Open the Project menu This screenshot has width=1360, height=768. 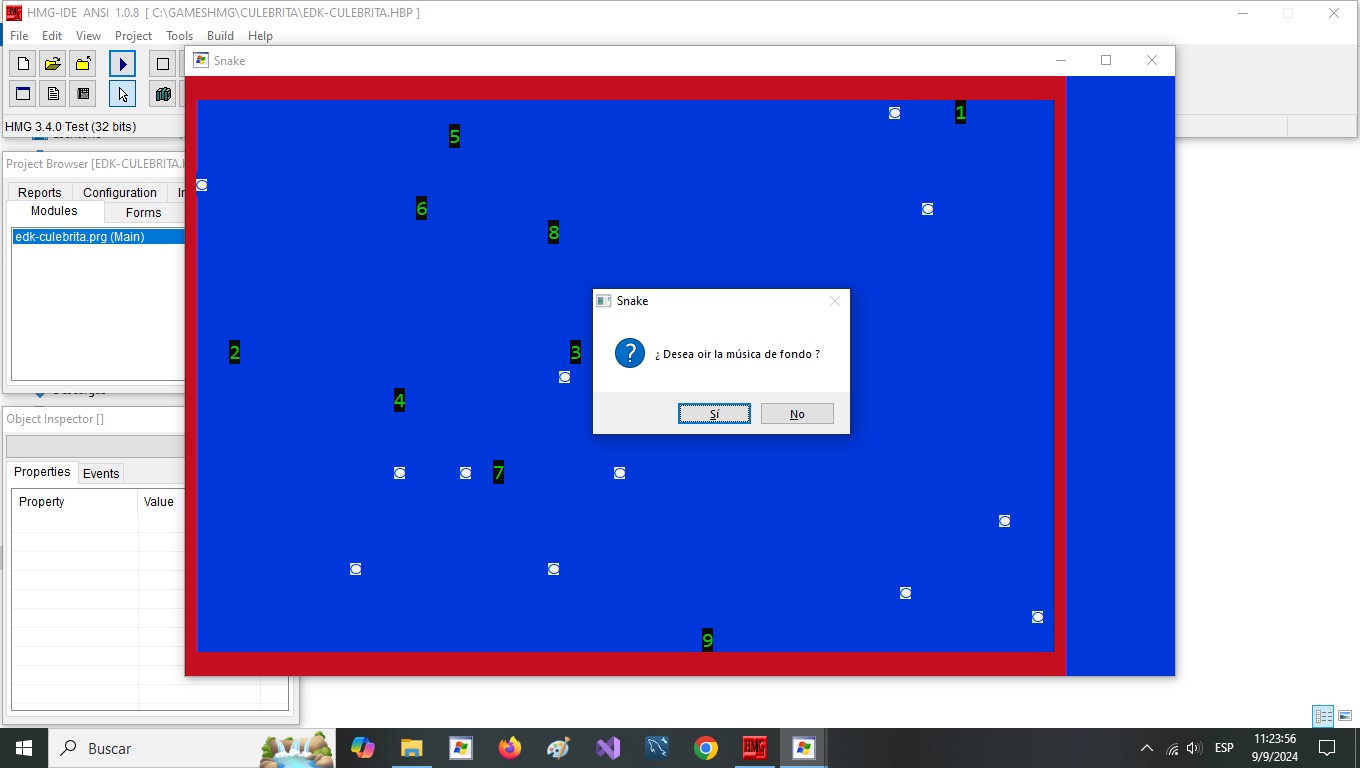pyautogui.click(x=133, y=36)
